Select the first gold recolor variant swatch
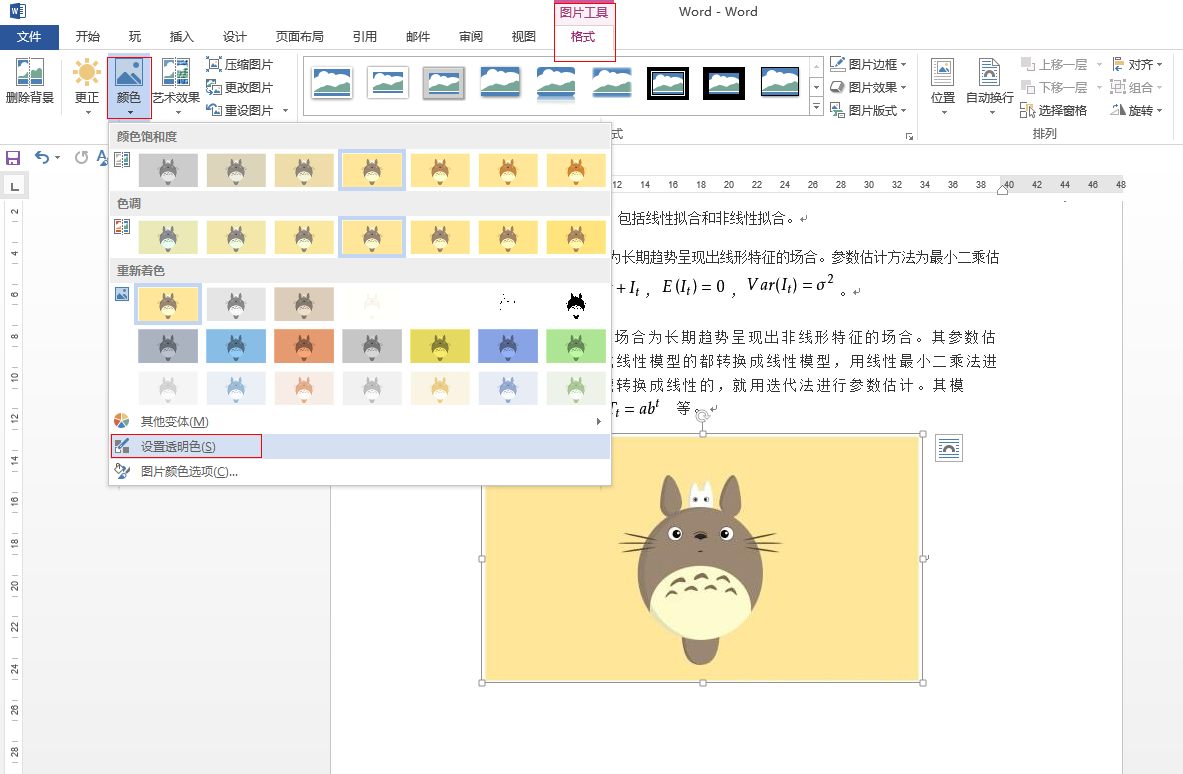 click(x=167, y=301)
